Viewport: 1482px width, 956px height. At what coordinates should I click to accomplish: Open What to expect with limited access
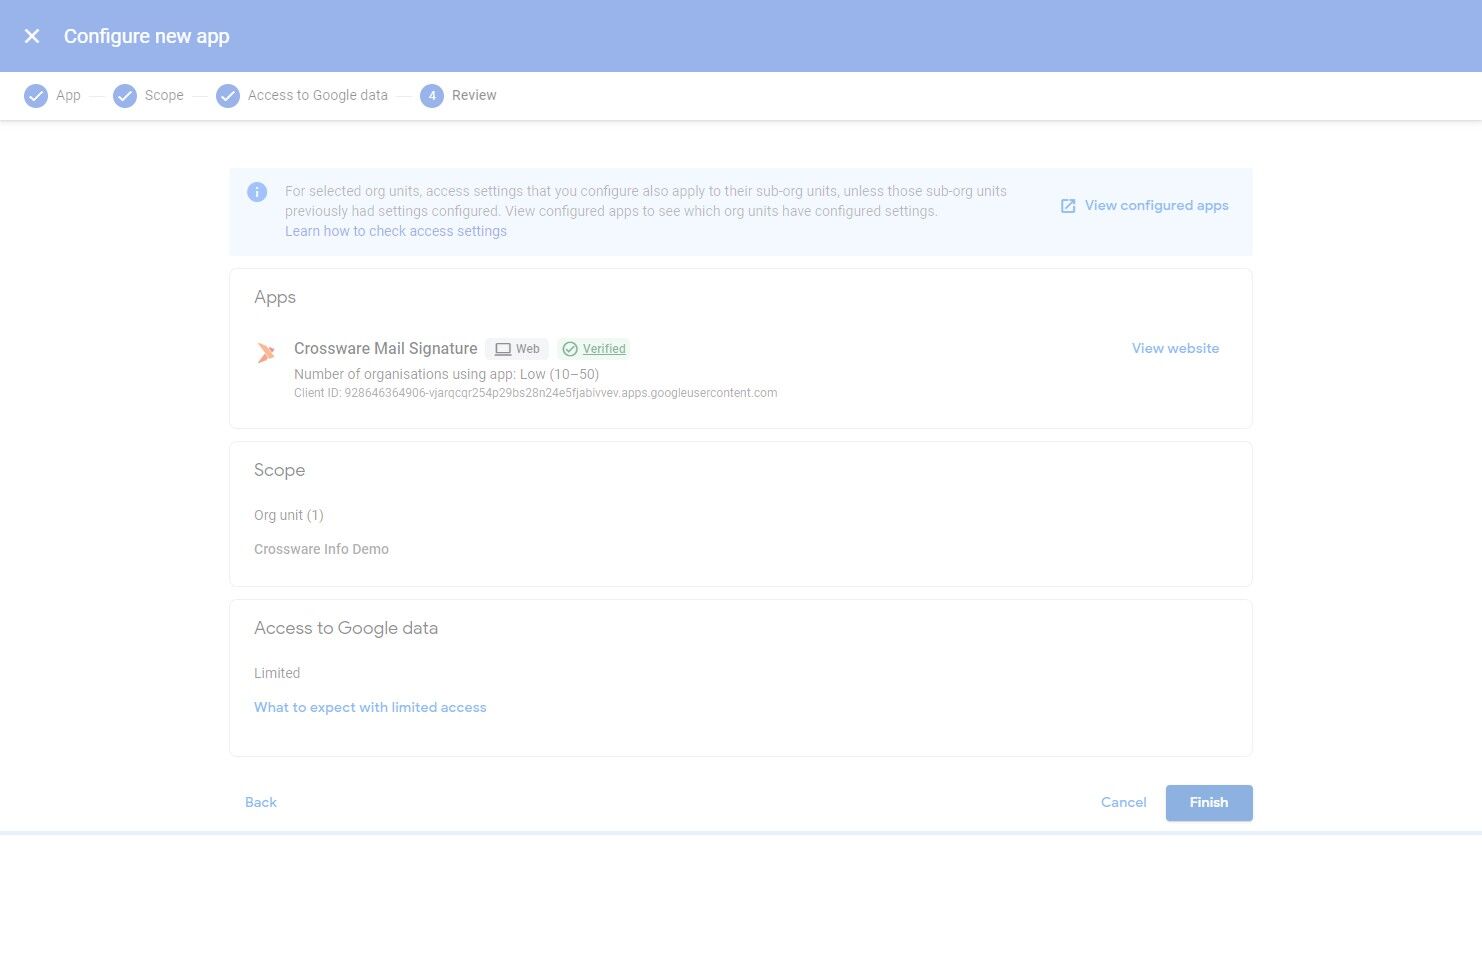click(370, 707)
